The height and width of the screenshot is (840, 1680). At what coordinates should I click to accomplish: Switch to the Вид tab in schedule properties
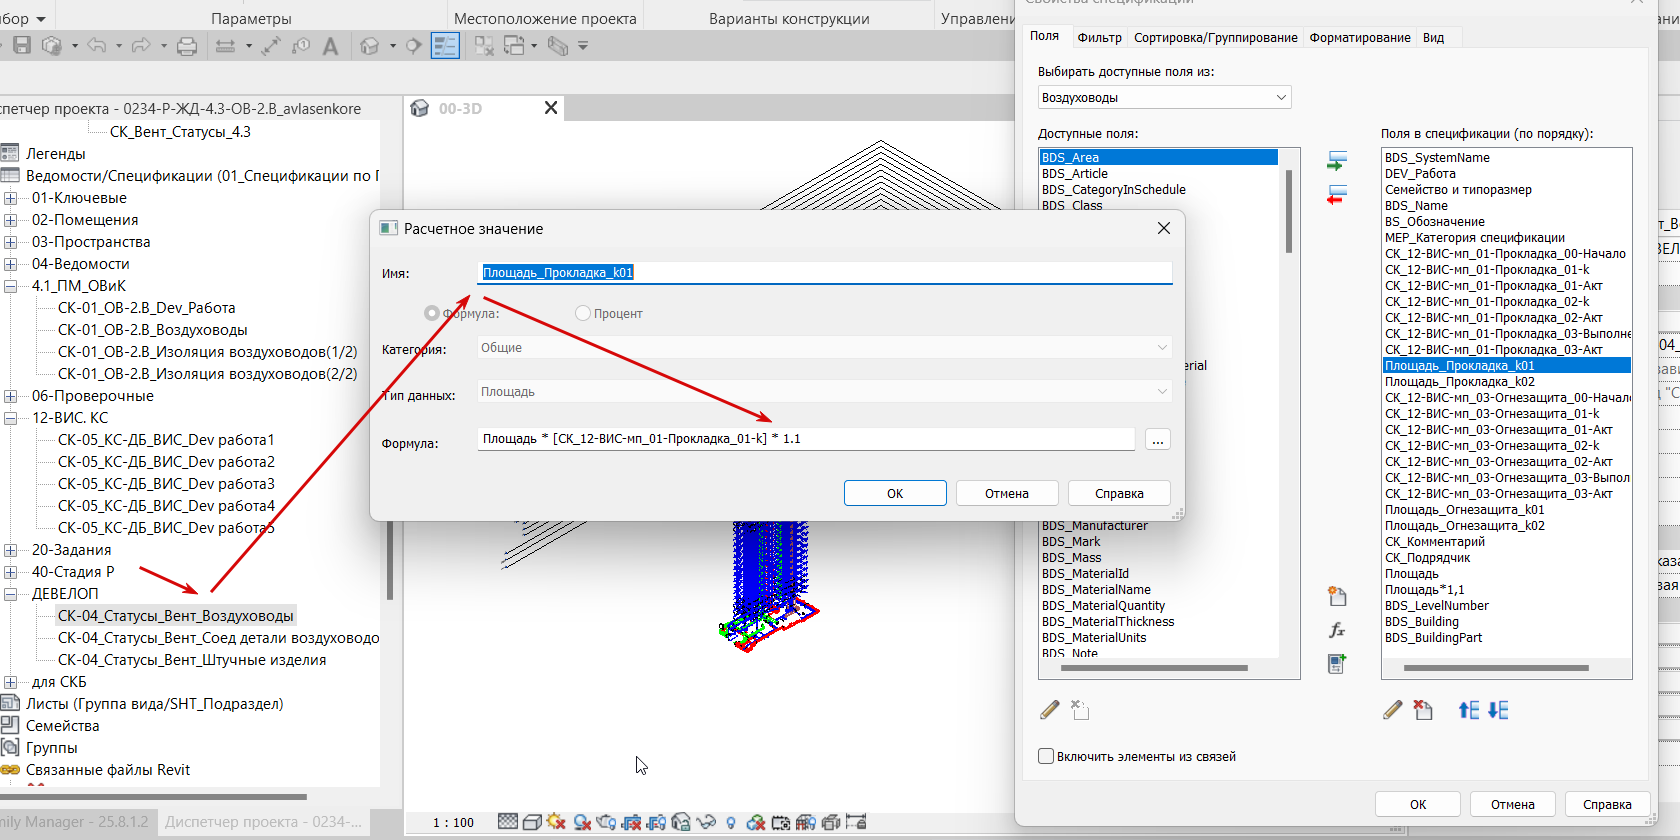(1434, 38)
